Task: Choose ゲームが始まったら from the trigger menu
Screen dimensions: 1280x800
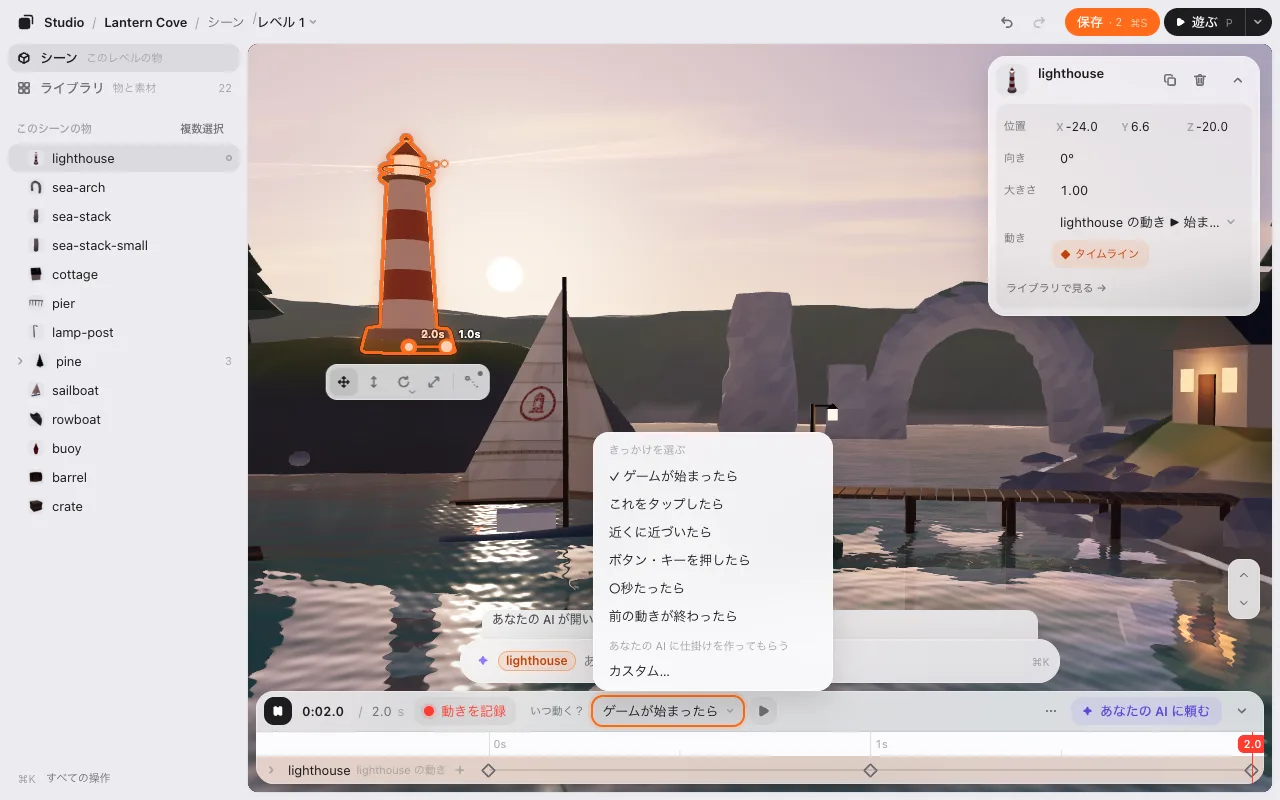Action: (x=713, y=476)
